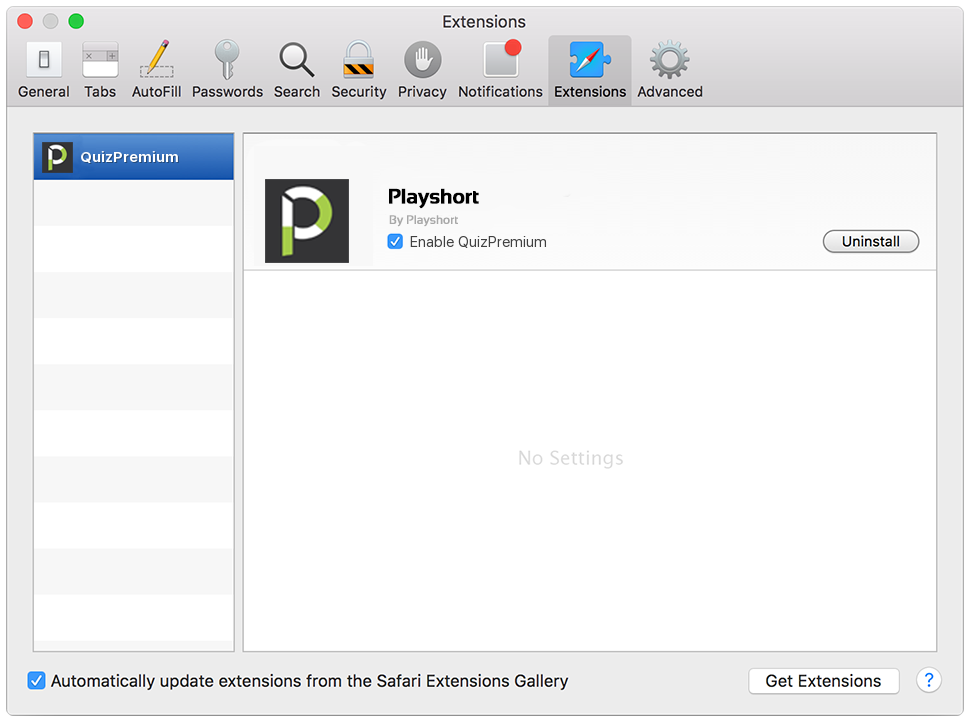The image size is (970, 722).
Task: Open the Extensions compass puzzle icon
Action: tap(590, 59)
